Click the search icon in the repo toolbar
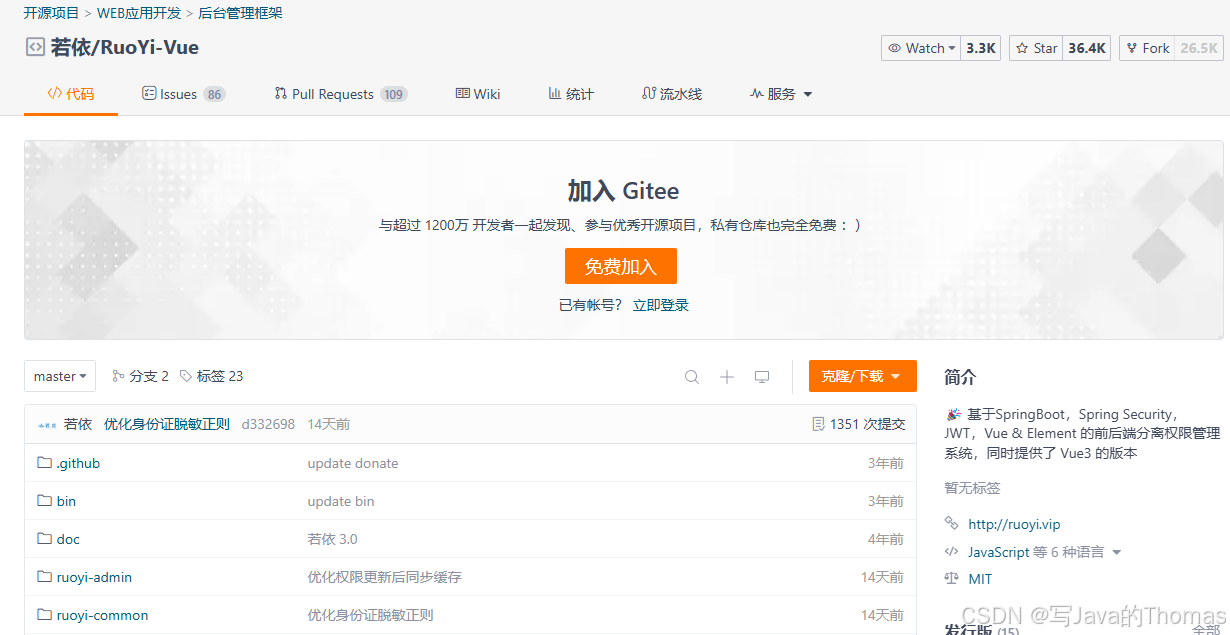1230x635 pixels. (x=692, y=377)
